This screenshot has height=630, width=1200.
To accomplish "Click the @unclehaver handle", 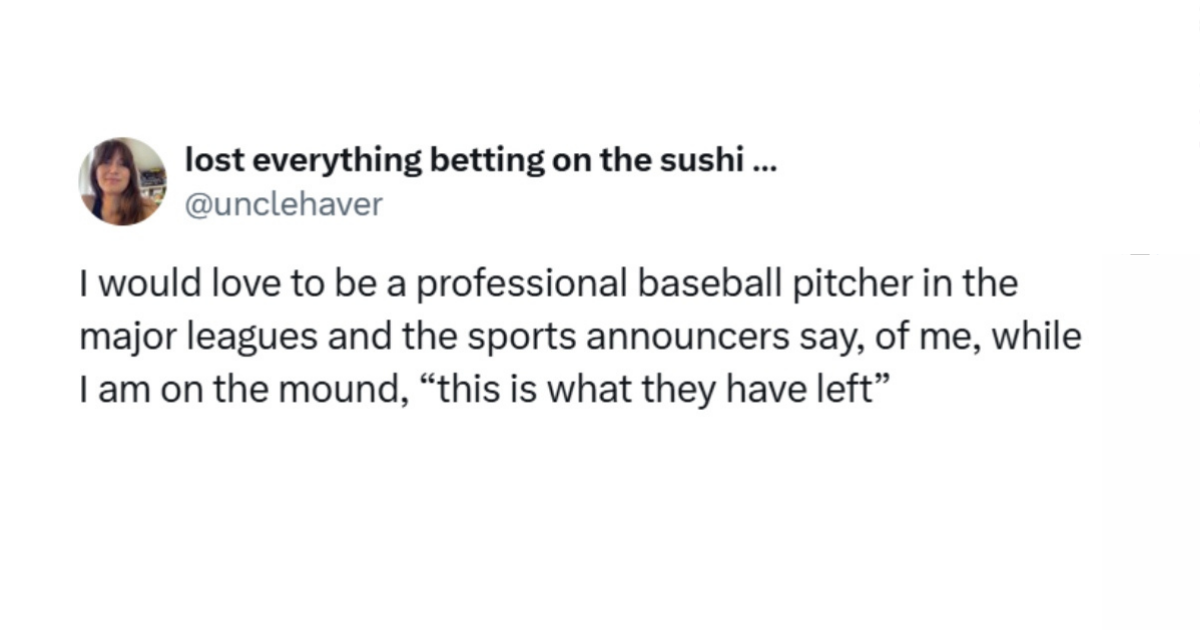I will click(284, 205).
